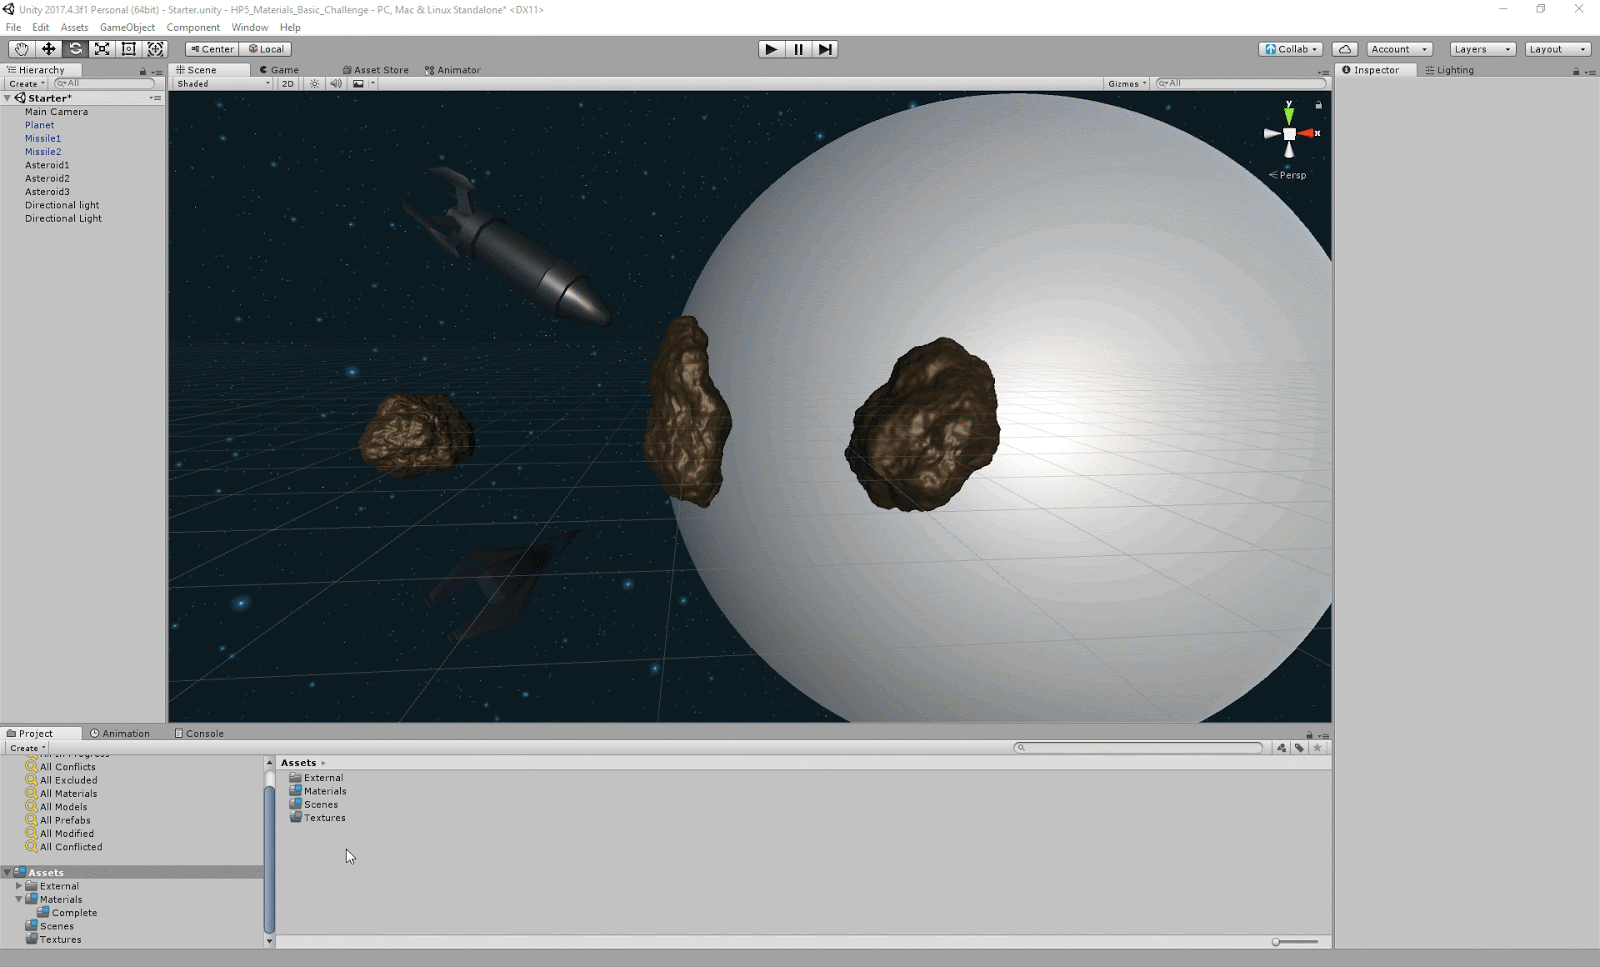Open the Layers dropdown
Viewport: 1600px width, 967px height.
tap(1482, 49)
